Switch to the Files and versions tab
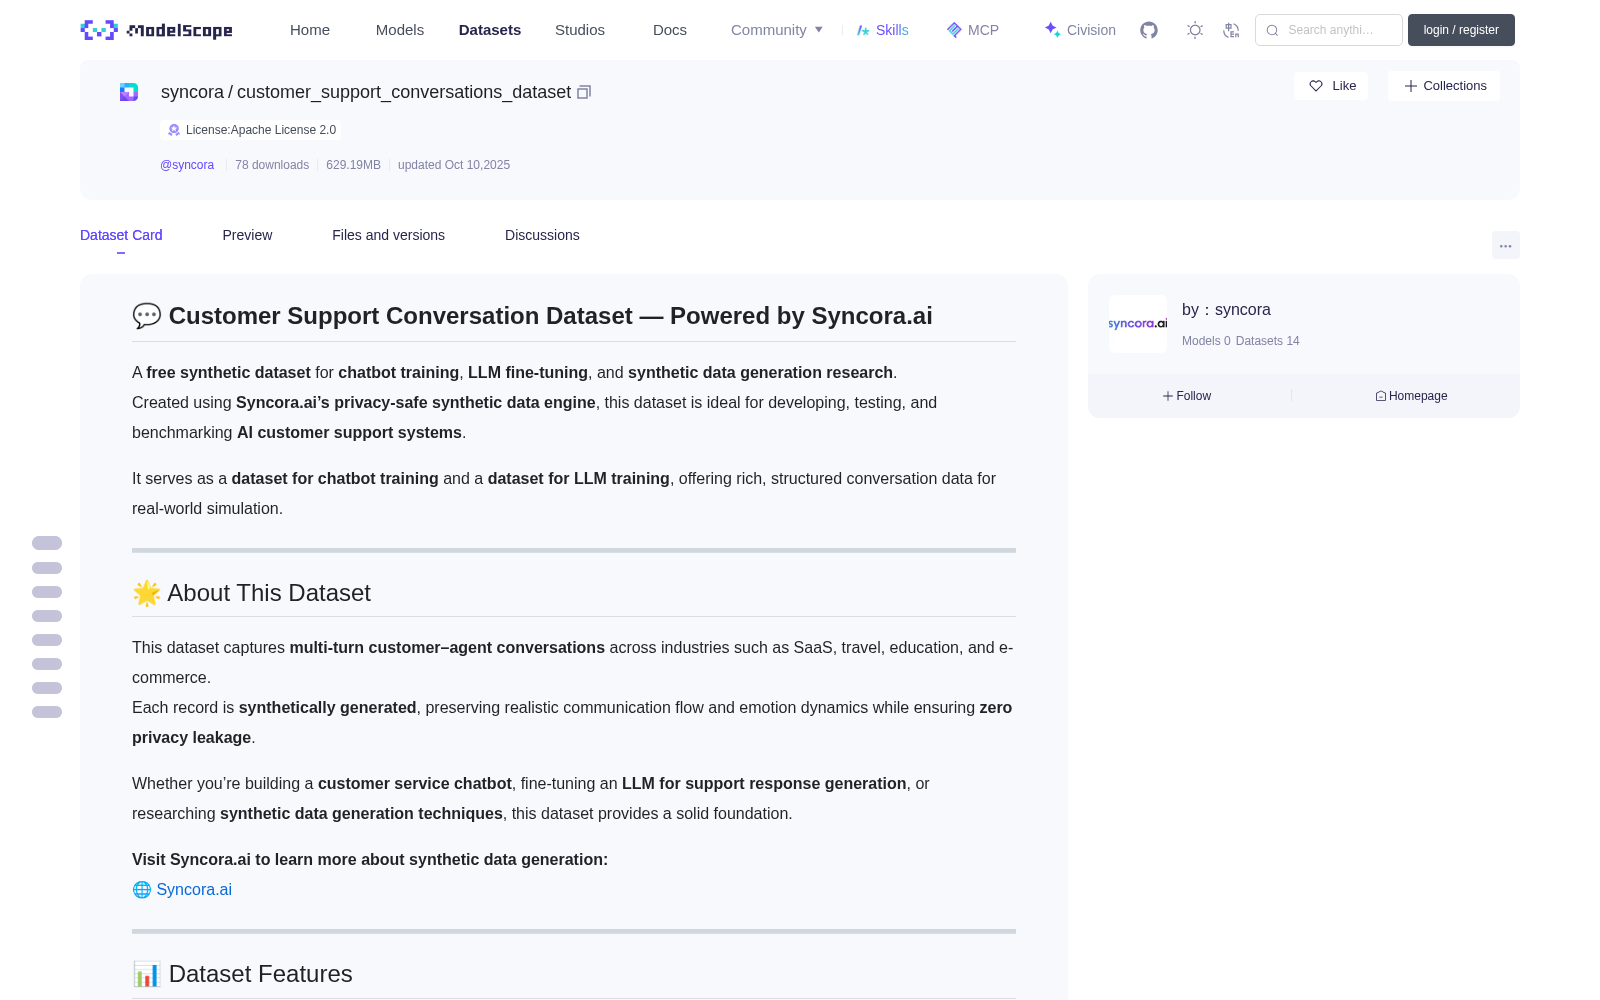This screenshot has width=1600, height=1000. click(388, 235)
